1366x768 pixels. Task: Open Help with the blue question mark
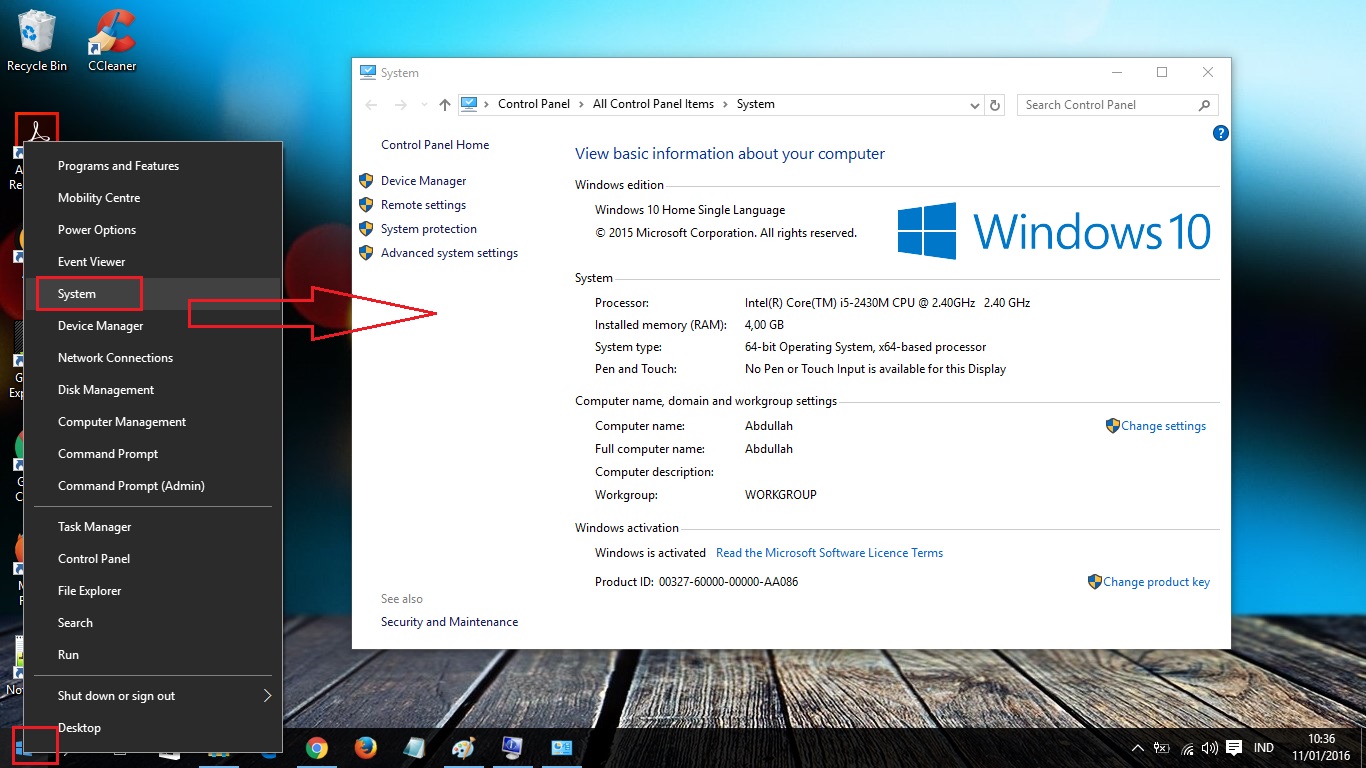(x=1220, y=133)
